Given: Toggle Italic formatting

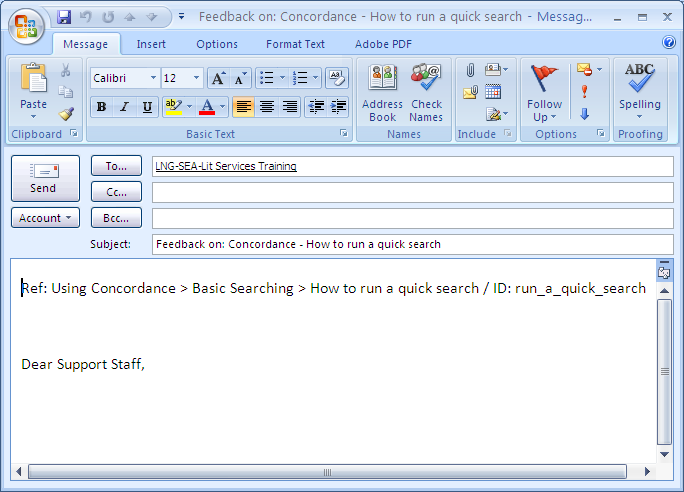Looking at the screenshot, I should (x=124, y=106).
